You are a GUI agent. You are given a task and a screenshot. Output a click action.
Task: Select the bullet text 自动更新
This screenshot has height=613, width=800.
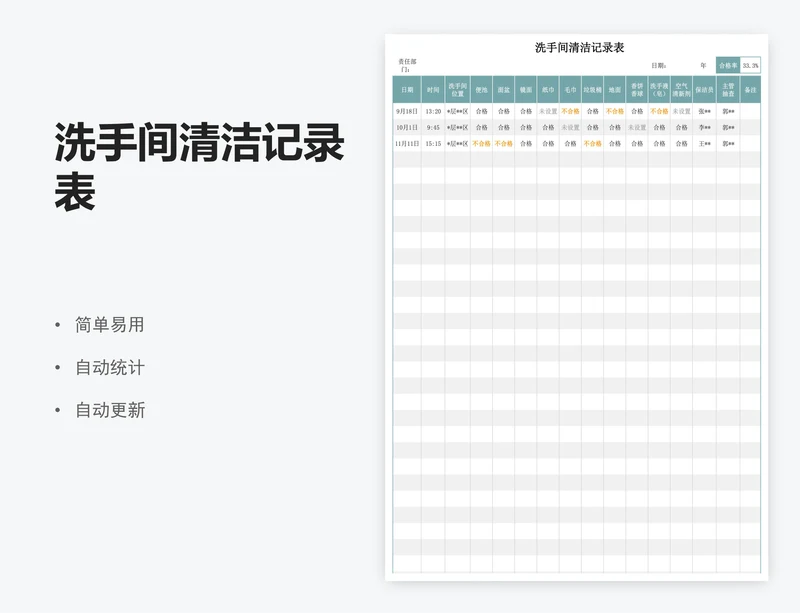point(110,410)
